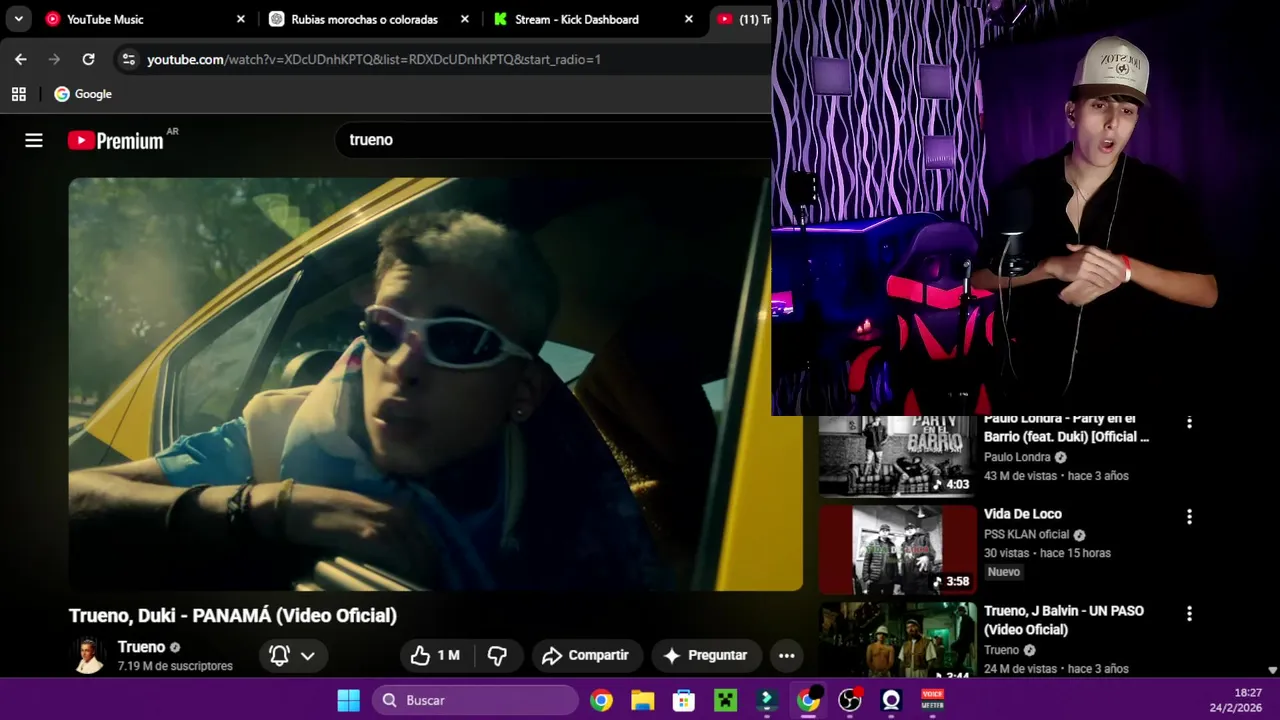
Task: Expand the subscription notification chevron
Action: [308, 656]
